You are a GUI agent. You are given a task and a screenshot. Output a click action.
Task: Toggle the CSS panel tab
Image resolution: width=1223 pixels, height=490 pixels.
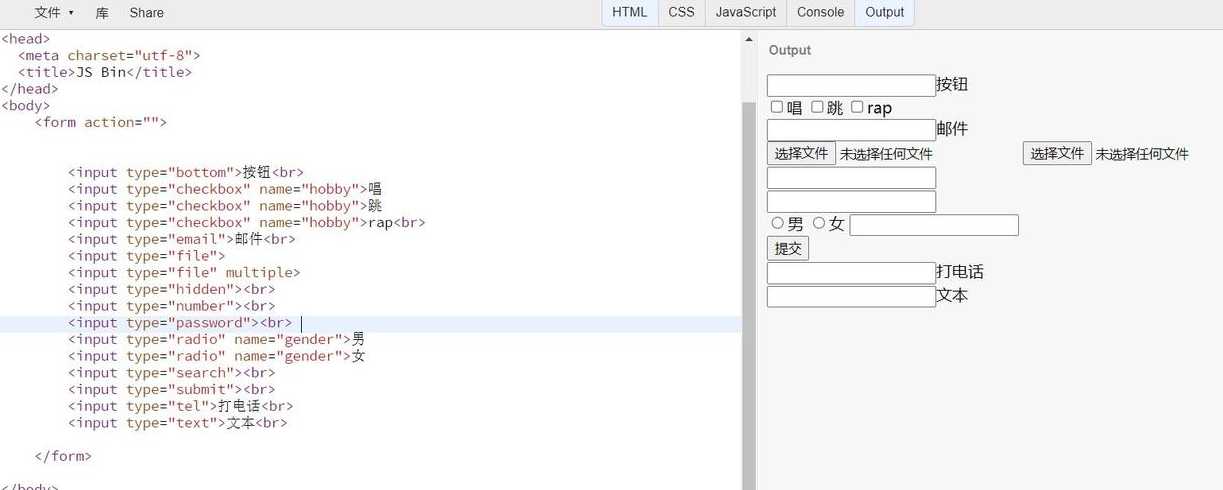pos(681,12)
